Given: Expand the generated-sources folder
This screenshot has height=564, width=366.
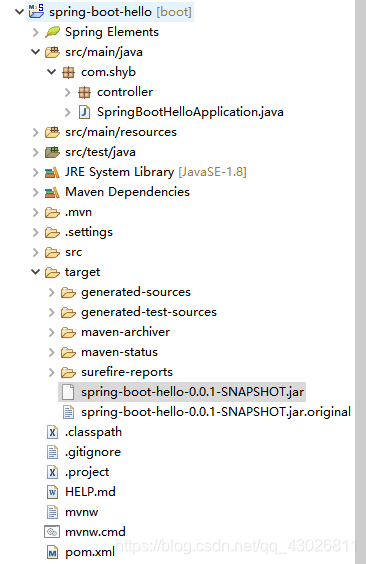Looking at the screenshot, I should coord(51,292).
